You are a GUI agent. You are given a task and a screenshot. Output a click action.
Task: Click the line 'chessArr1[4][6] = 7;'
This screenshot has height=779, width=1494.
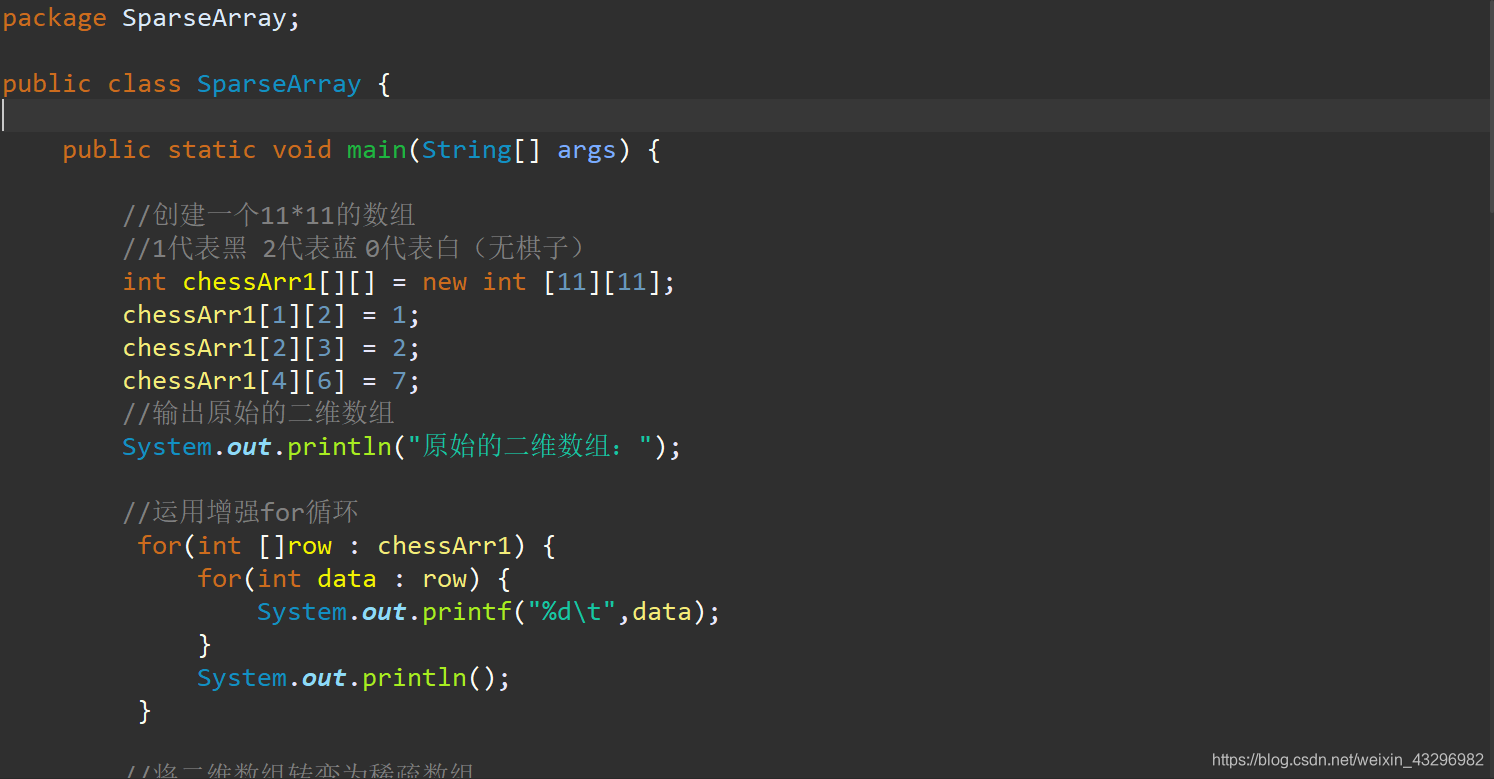271,381
